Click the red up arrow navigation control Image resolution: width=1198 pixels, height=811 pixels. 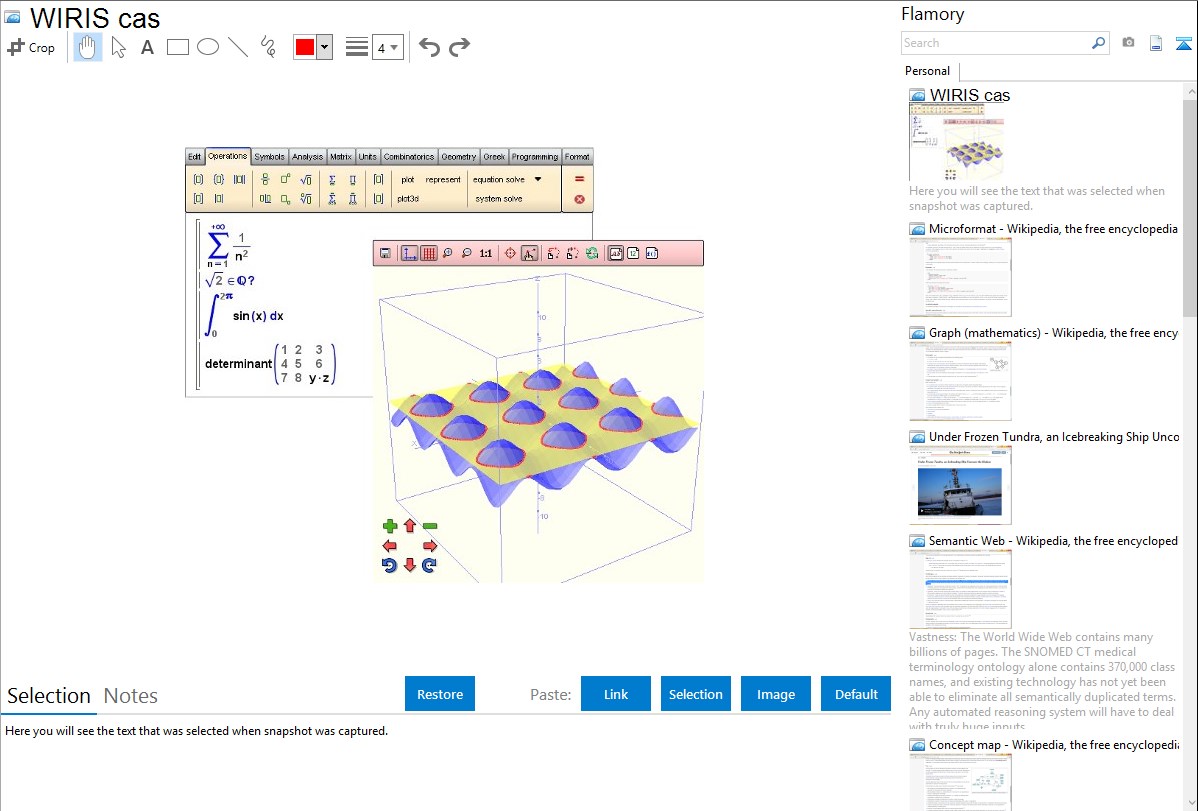pos(410,526)
